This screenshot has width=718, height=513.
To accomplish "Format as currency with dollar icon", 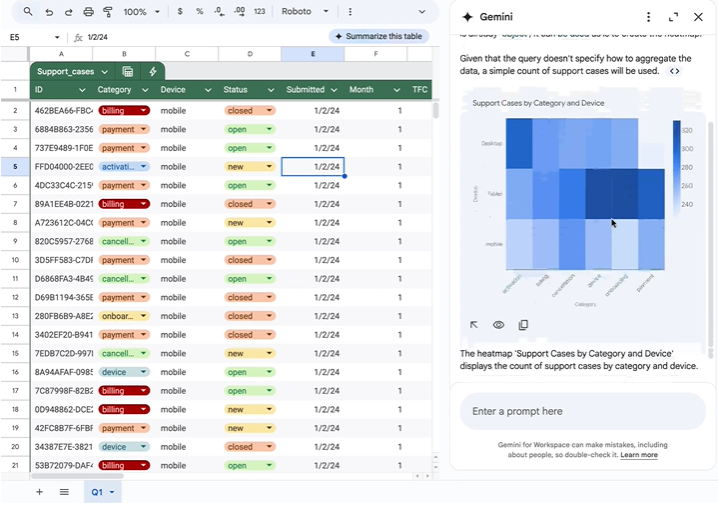I will [x=179, y=12].
